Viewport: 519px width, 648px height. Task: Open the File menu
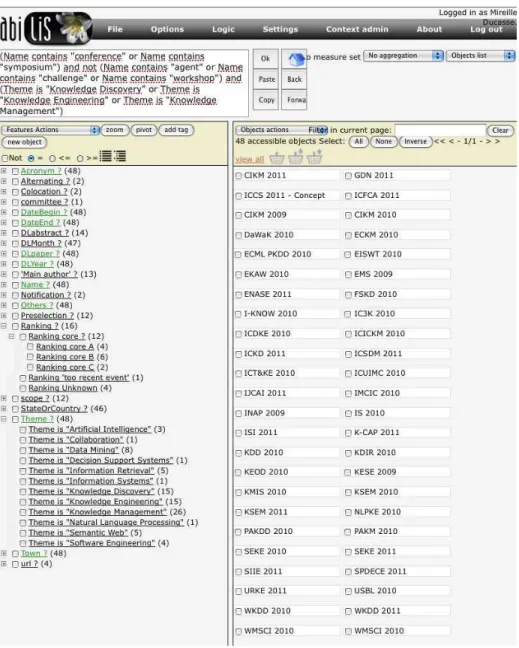point(115,29)
